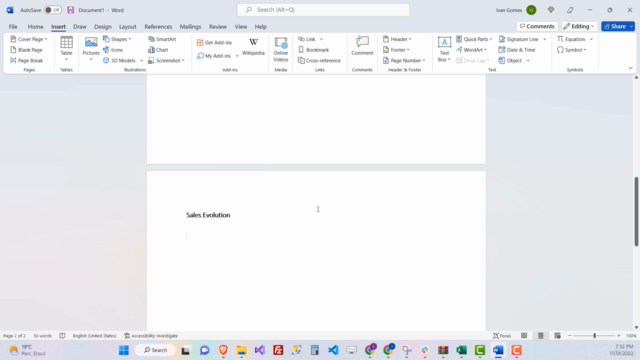Click Accessibility: Investigate in status bar
640x360 pixels.
151,336
